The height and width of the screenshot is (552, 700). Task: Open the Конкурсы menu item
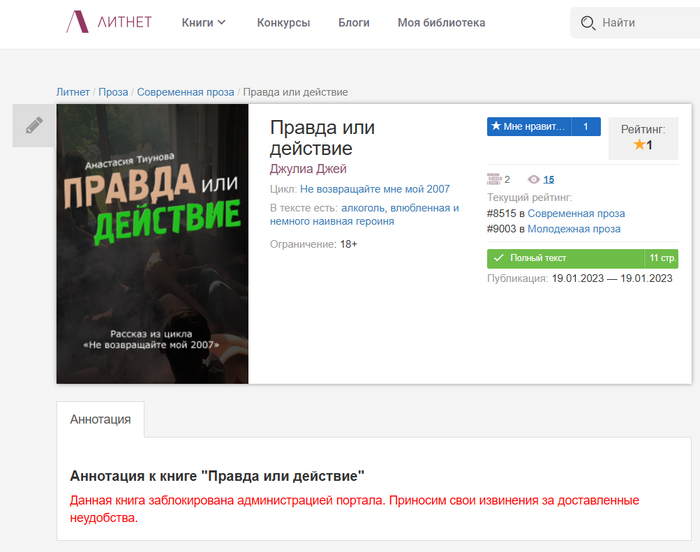pyautogui.click(x=283, y=22)
